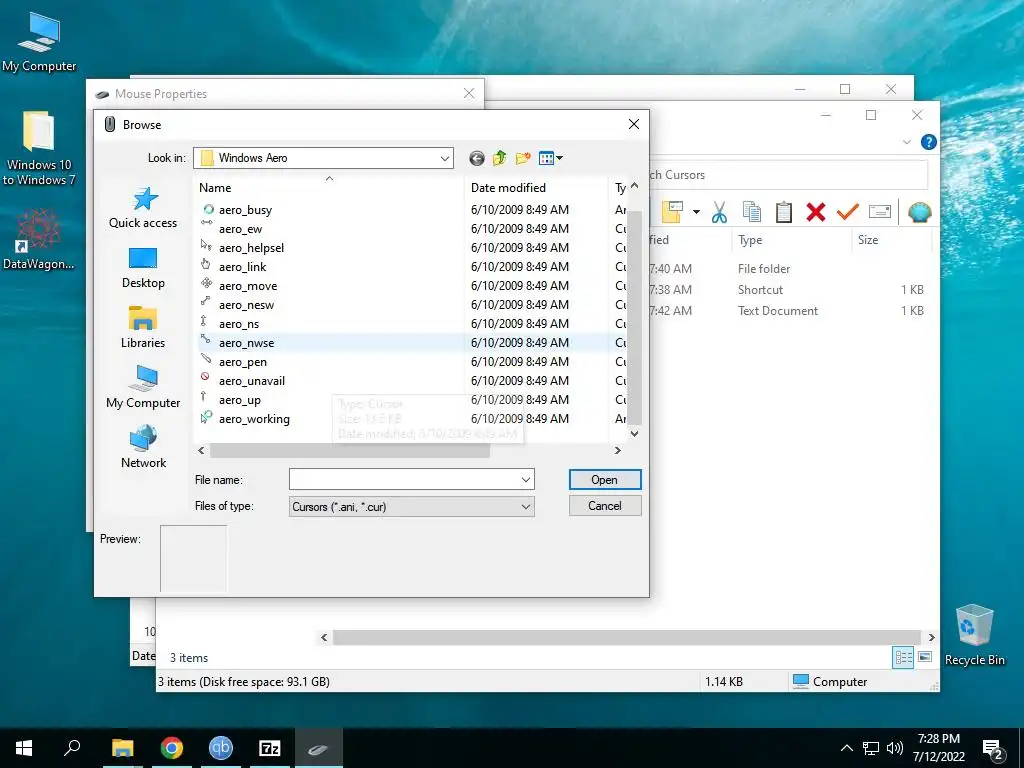Open the DataWagon desktop shortcut
Image resolution: width=1024 pixels, height=768 pixels.
[x=39, y=239]
